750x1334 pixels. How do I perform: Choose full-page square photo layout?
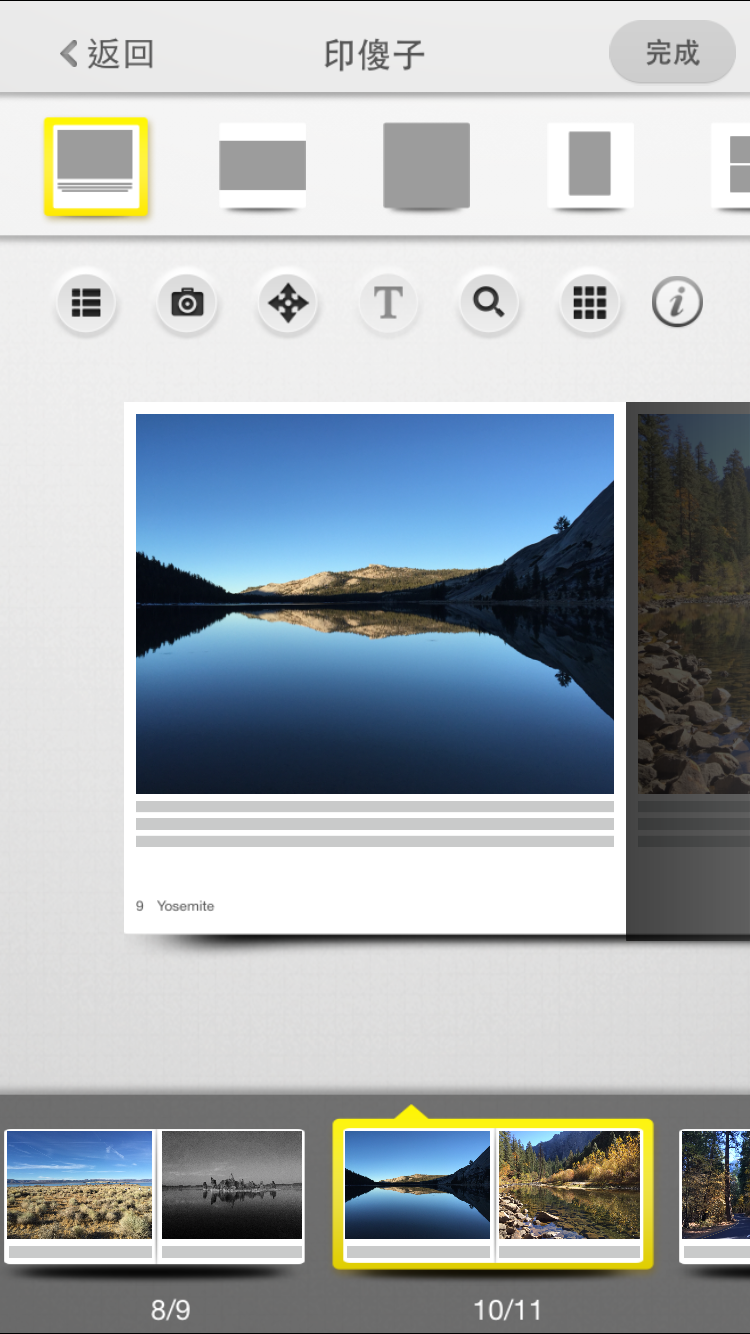[427, 166]
